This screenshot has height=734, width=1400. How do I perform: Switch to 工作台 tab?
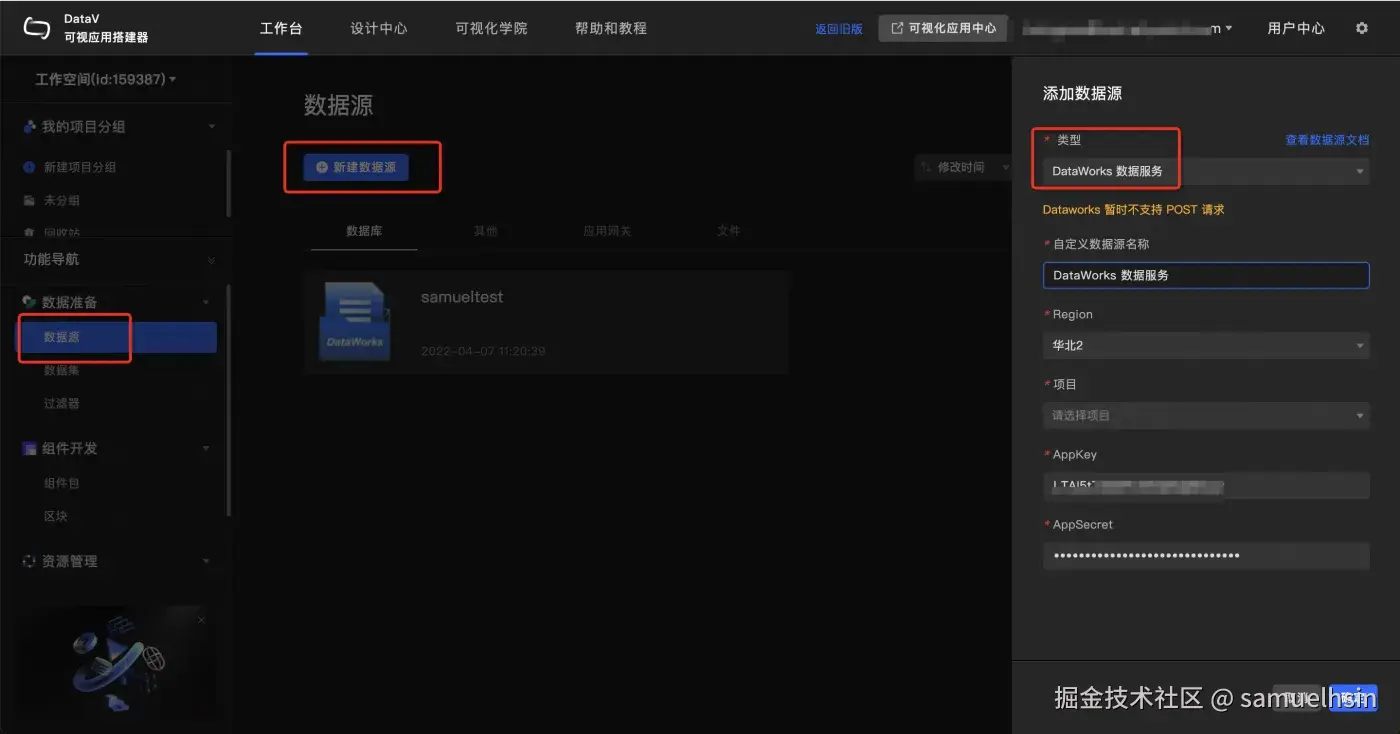(x=281, y=28)
